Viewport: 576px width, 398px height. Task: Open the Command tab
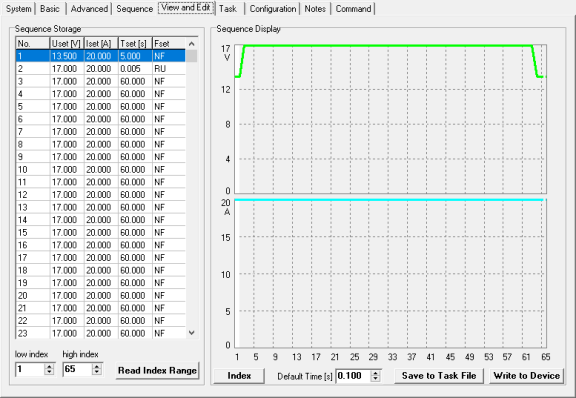pos(353,9)
